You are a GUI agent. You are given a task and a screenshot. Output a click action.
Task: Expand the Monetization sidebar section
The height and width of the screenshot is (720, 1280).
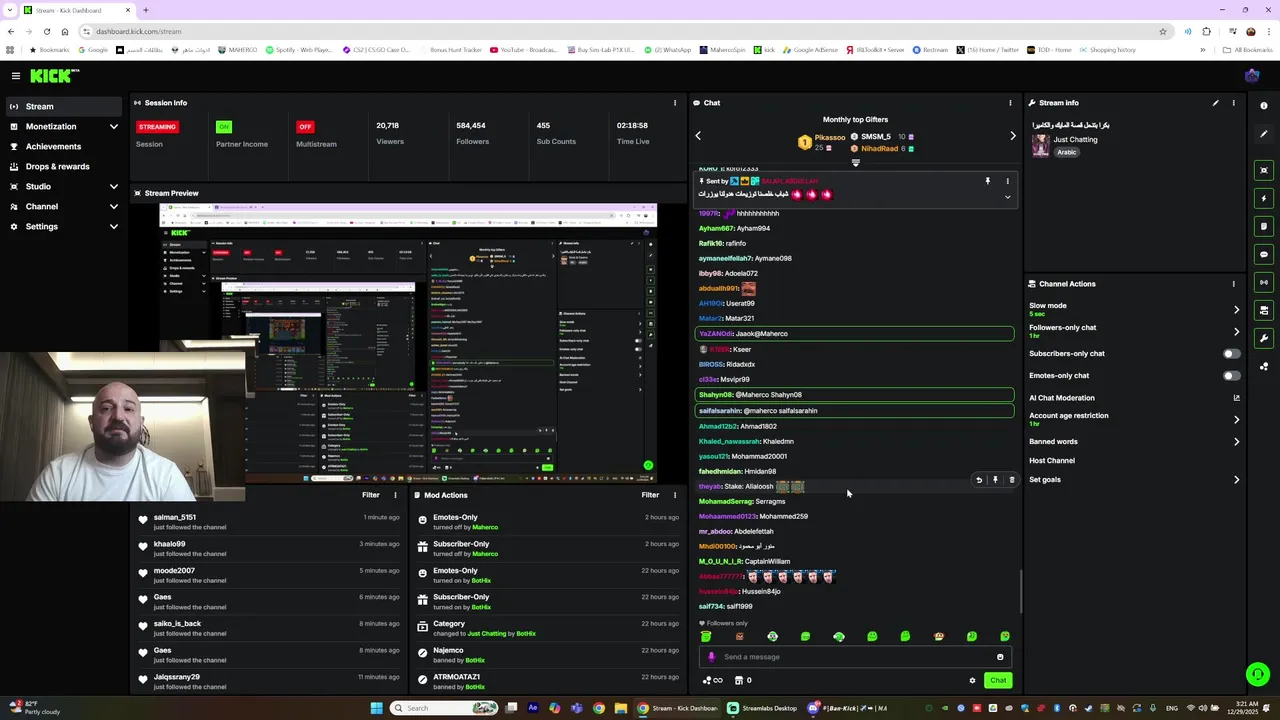coord(113,127)
